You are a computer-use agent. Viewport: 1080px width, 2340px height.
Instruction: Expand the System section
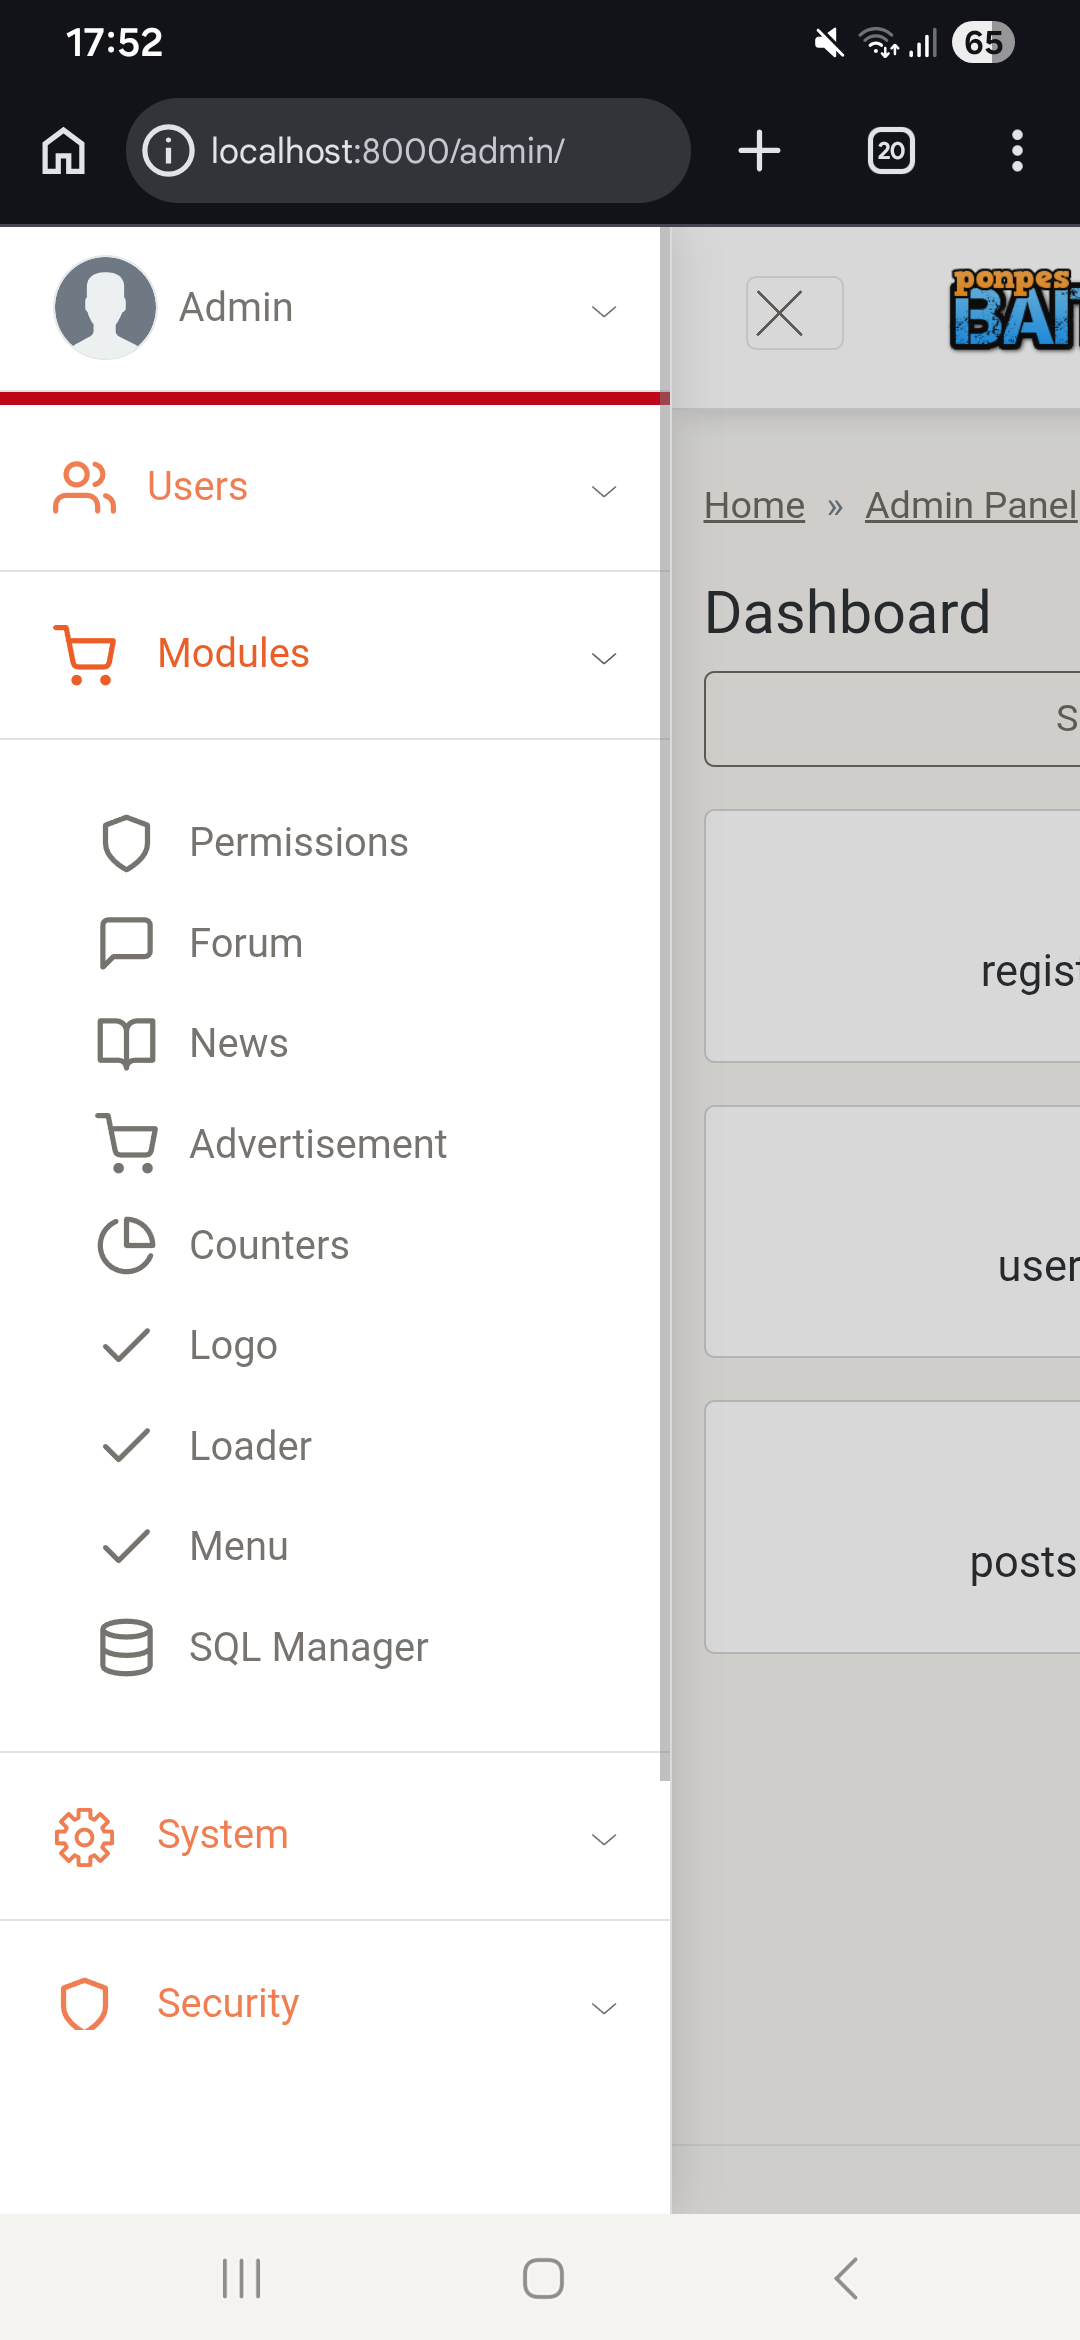pyautogui.click(x=604, y=1839)
